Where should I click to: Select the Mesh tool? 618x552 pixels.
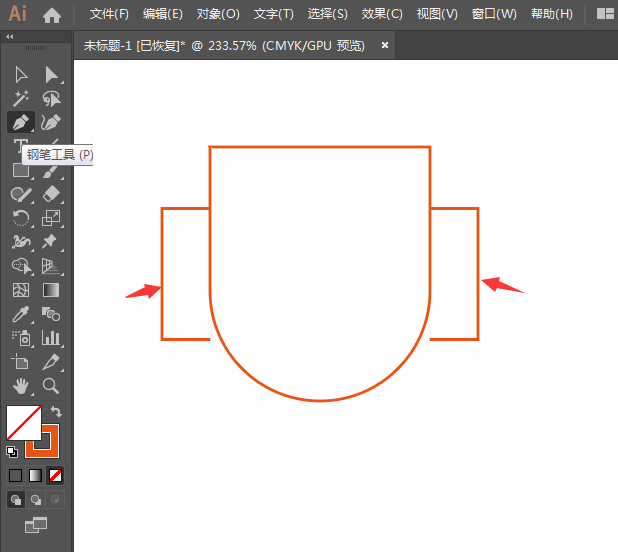click(x=21, y=290)
